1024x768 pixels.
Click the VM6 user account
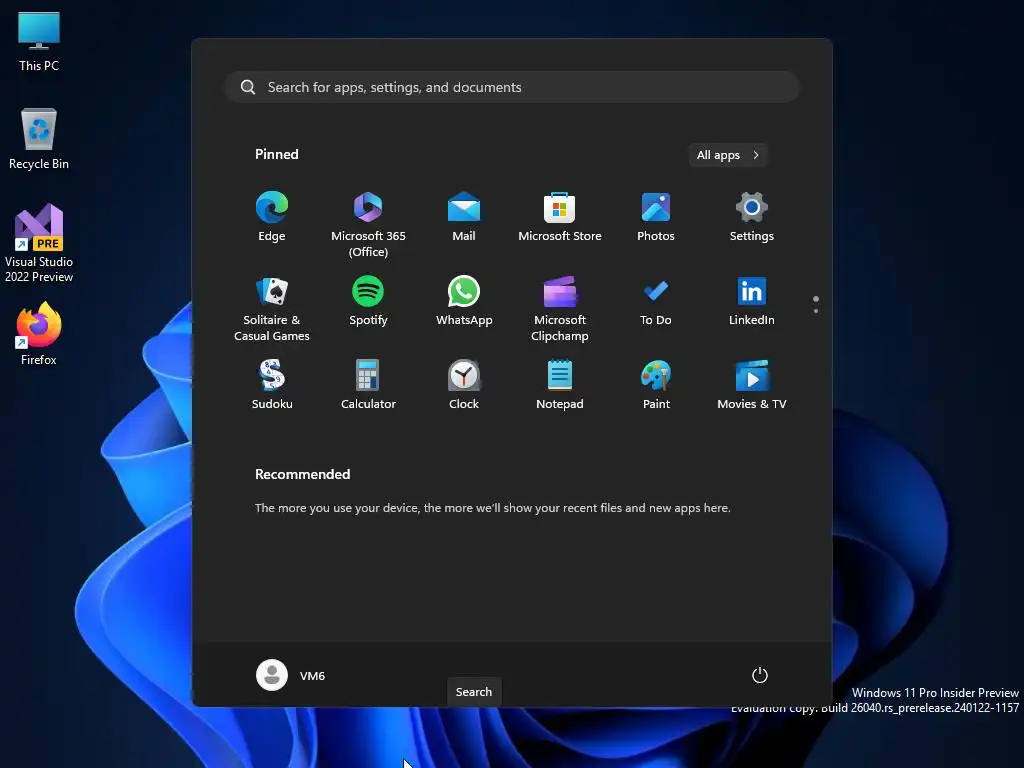(x=291, y=675)
